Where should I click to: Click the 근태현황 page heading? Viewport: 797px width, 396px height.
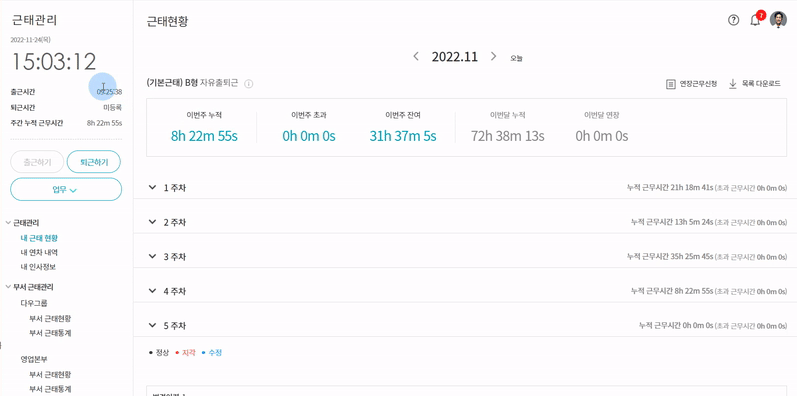[x=168, y=21]
